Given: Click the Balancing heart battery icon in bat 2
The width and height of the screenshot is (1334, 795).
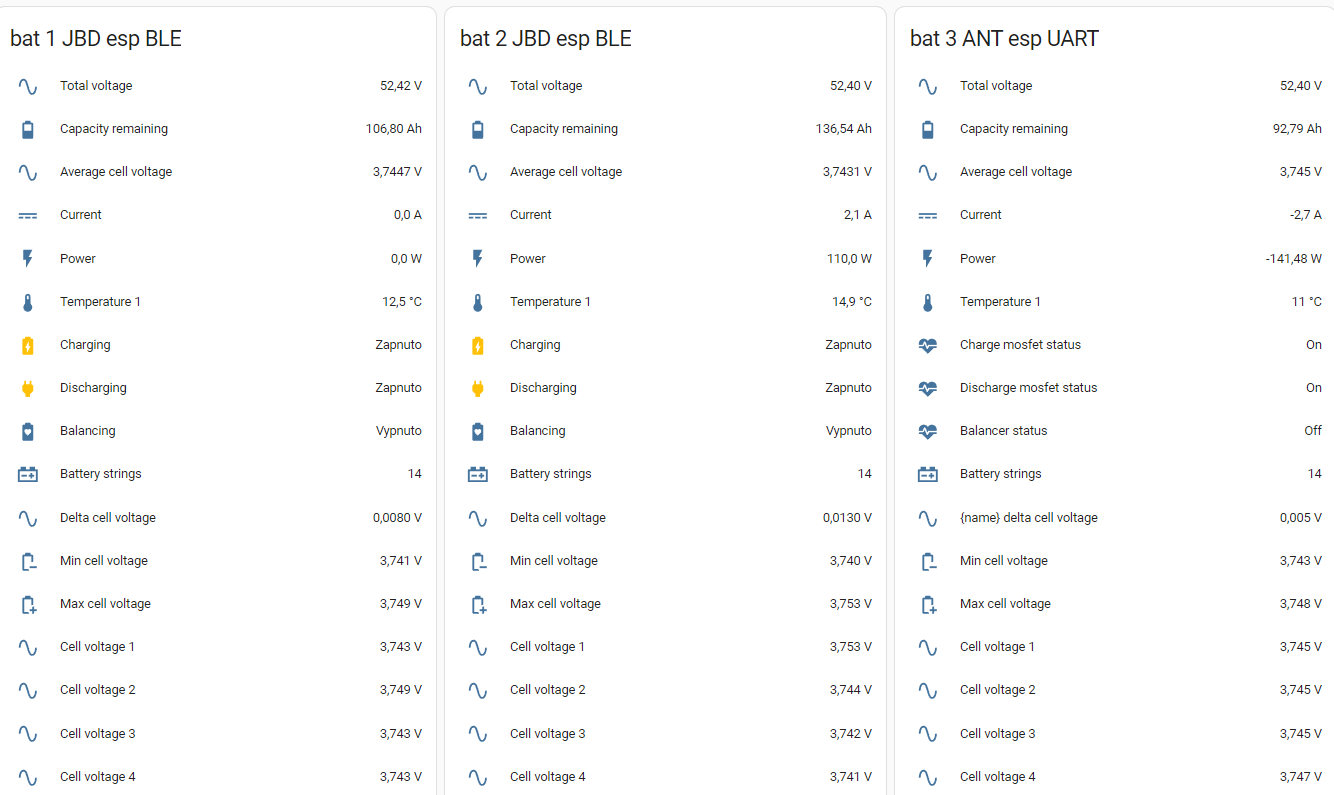Looking at the screenshot, I should 478,431.
